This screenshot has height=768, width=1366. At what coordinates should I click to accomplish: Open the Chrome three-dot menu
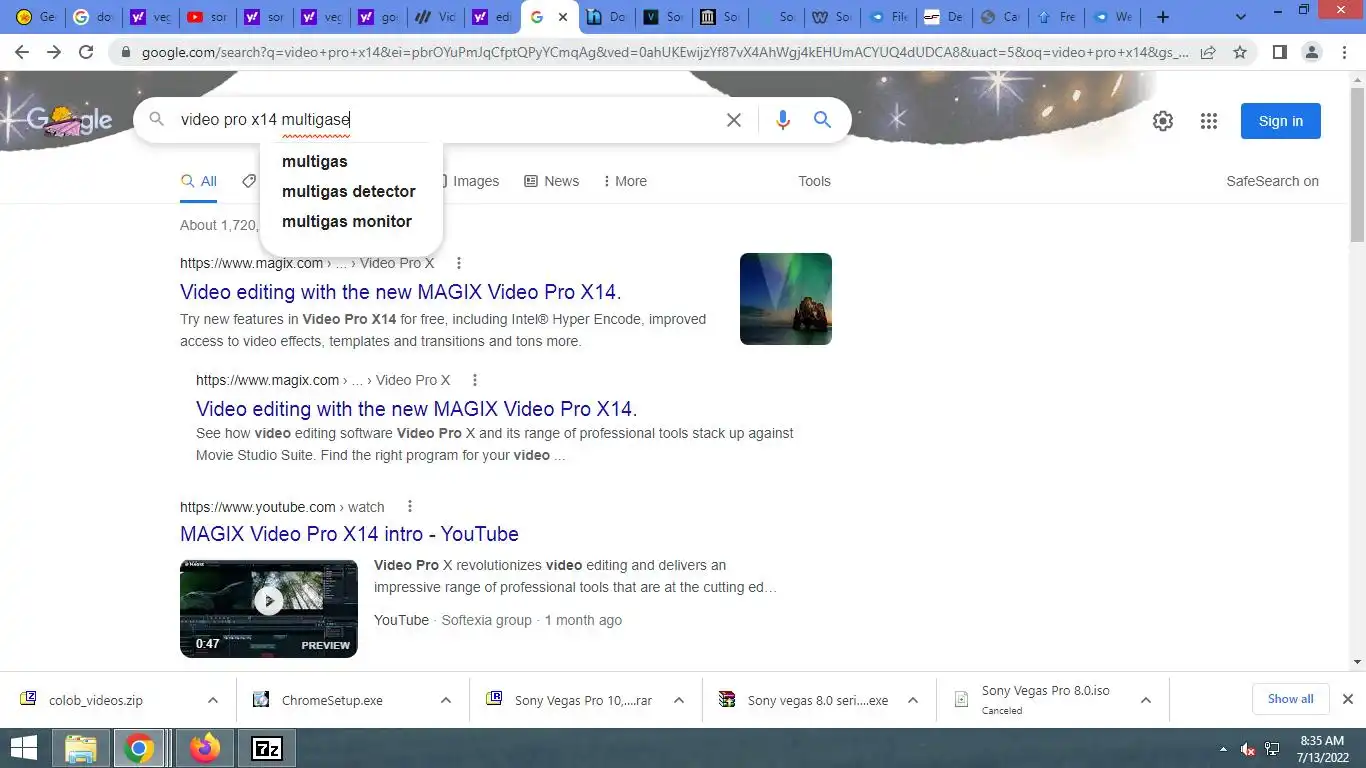(1343, 52)
